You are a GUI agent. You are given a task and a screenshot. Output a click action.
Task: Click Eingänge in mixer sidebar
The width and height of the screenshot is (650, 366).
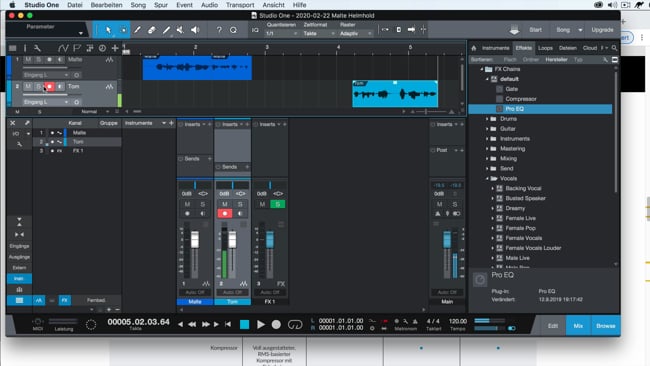pos(19,246)
